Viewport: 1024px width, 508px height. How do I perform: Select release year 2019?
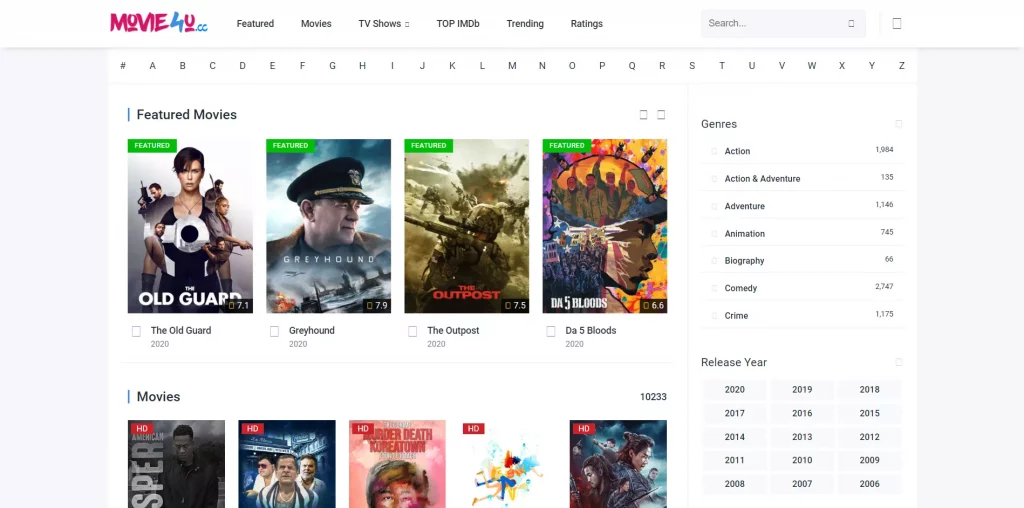coord(802,390)
